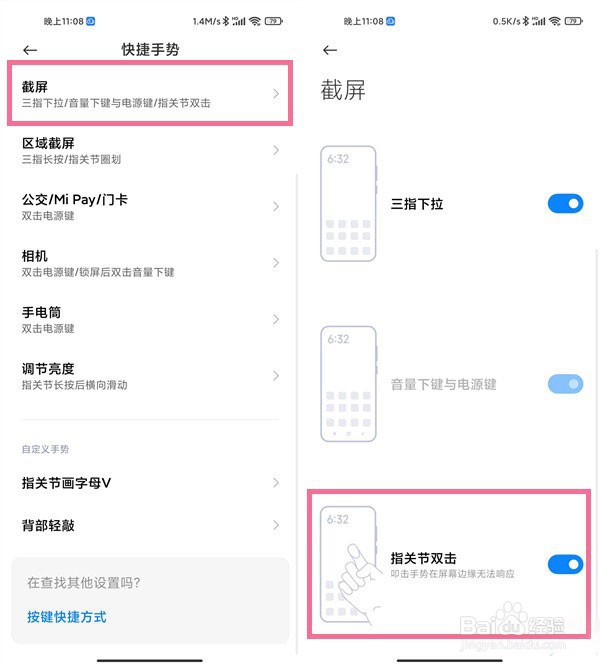Screen dimensions: 600x666
Task: Open 调节亮度 gesture settings
Action: point(150,376)
